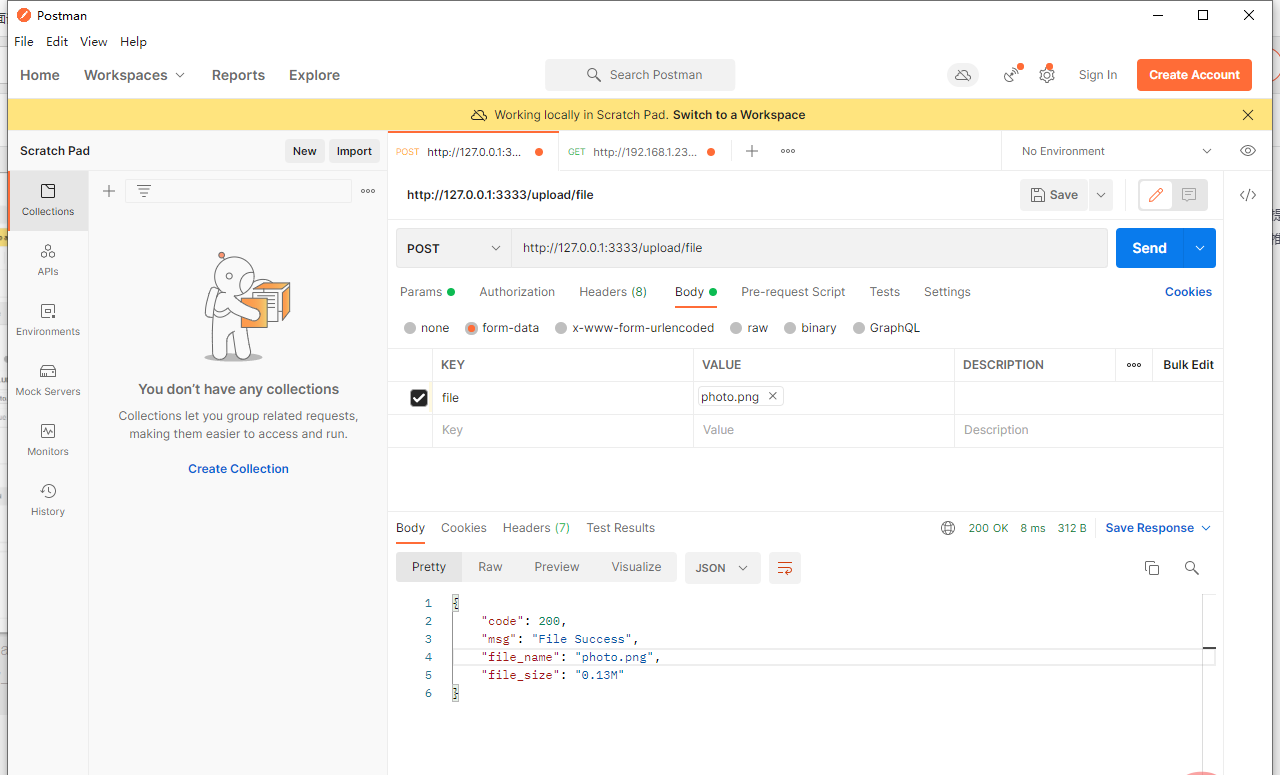The image size is (1280, 775).
Task: Switch to the Headers (8) request tab
Action: 613,292
